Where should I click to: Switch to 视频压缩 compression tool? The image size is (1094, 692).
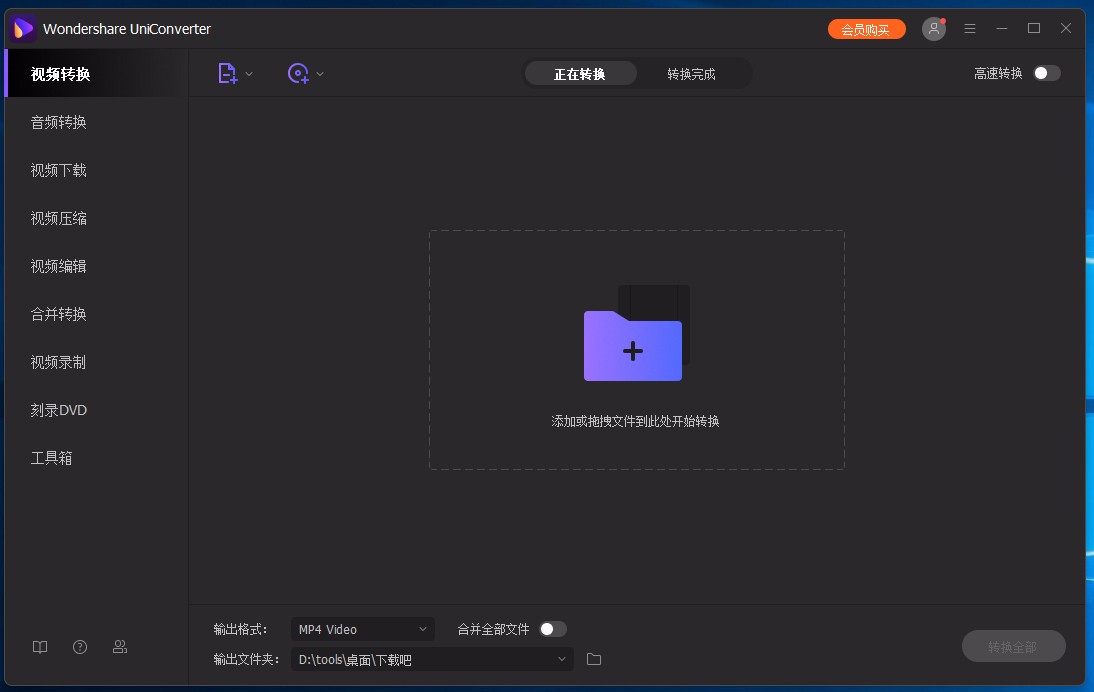[x=57, y=218]
